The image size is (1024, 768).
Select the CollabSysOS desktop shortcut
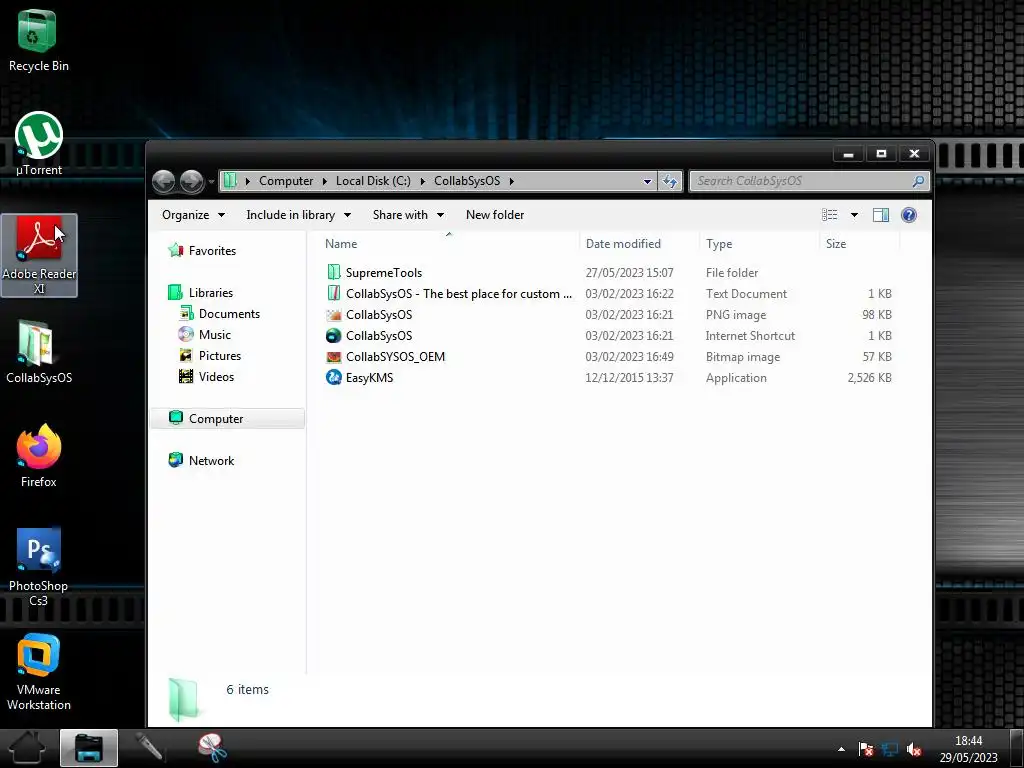pyautogui.click(x=39, y=351)
